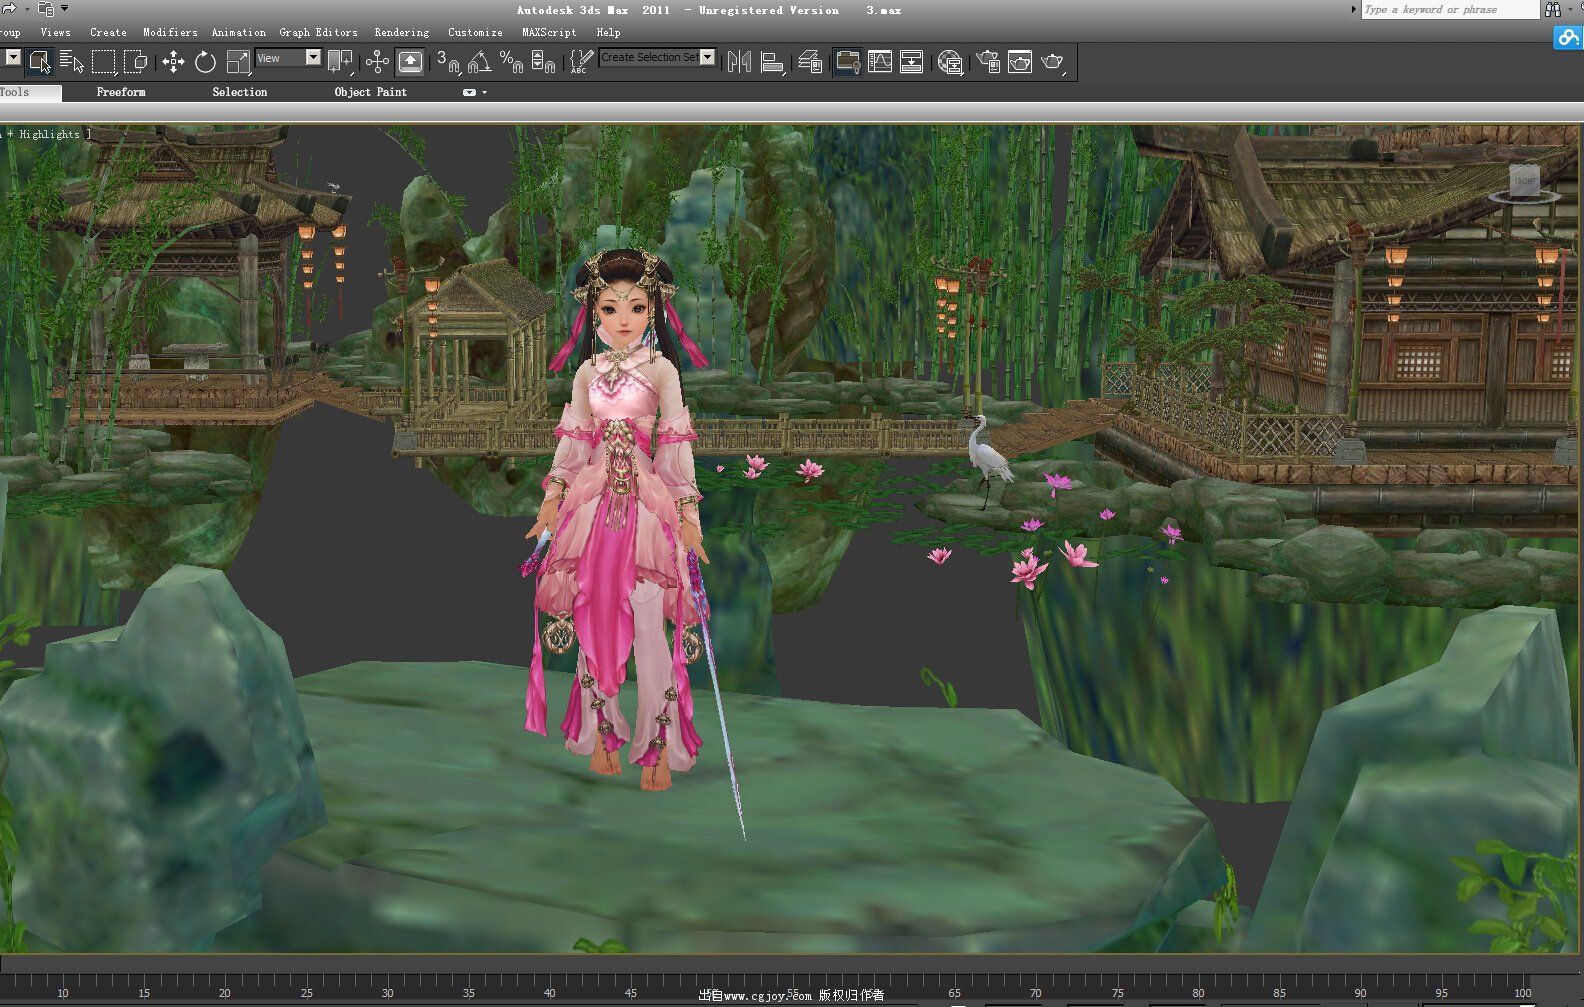Open the blue Subscription Center icon
Image resolution: width=1584 pixels, height=1007 pixels.
click(x=1568, y=38)
